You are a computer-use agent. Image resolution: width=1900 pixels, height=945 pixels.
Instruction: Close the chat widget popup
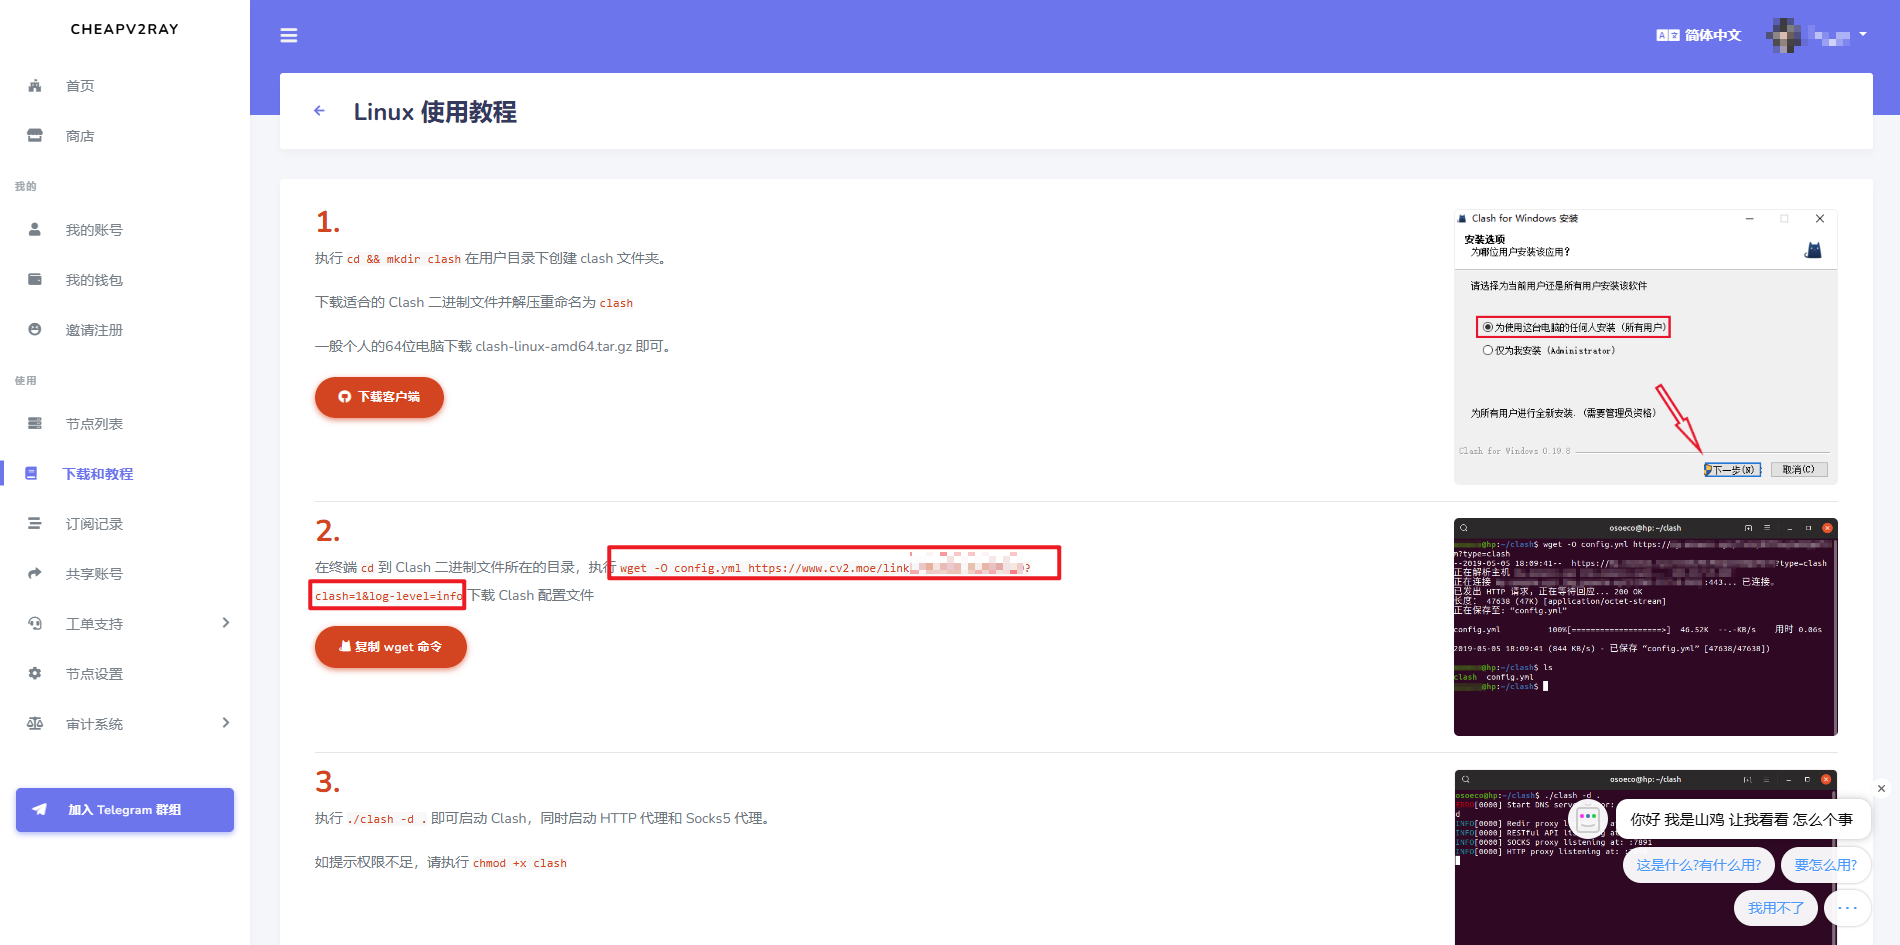pyautogui.click(x=1881, y=789)
